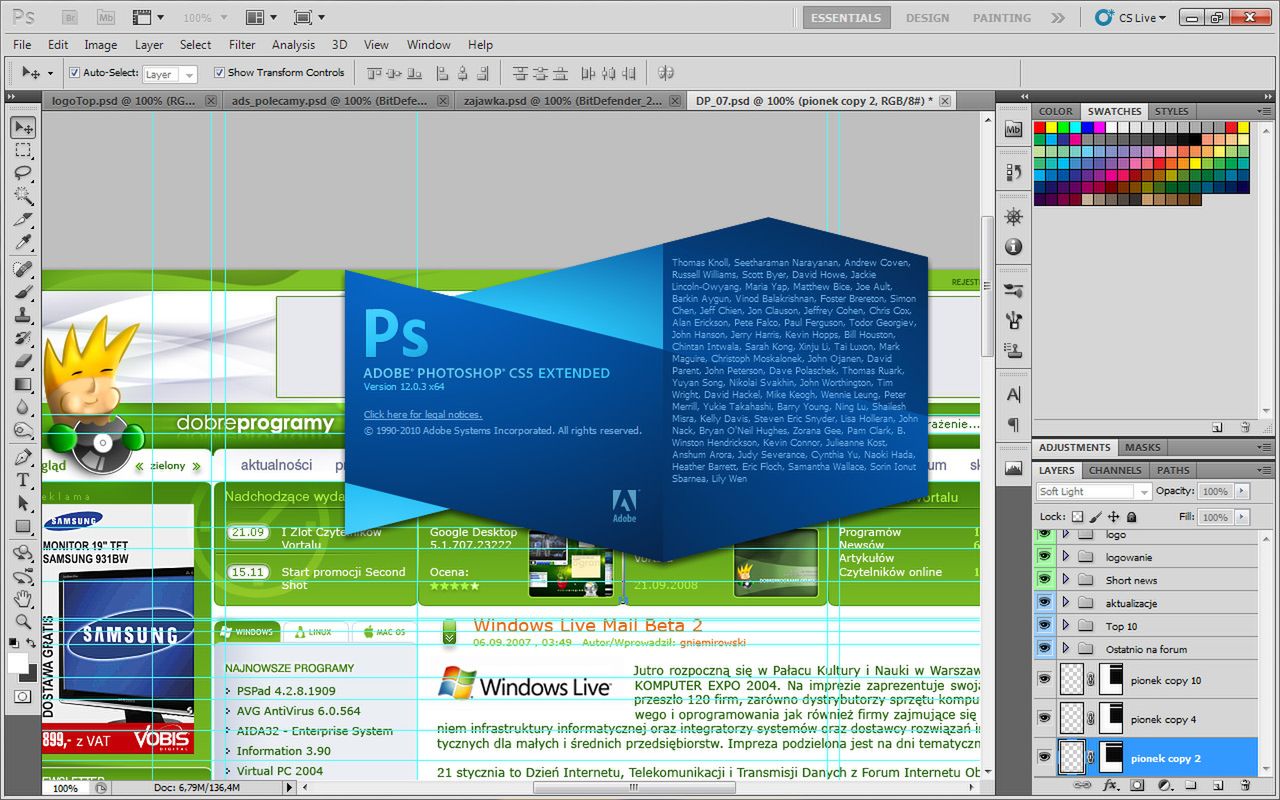Image resolution: width=1280 pixels, height=800 pixels.
Task: Open the Histogram panel icon
Action: 1013,468
